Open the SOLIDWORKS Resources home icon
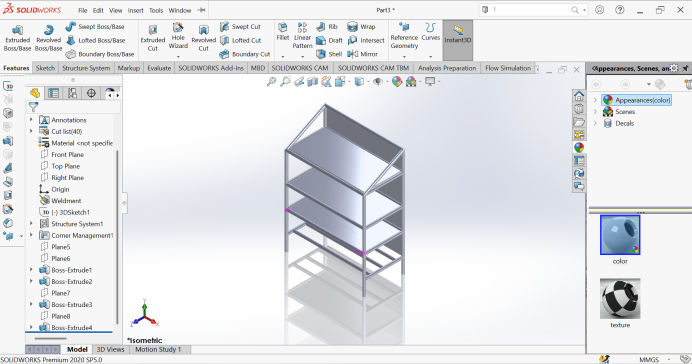692x364 pixels. coord(579,95)
